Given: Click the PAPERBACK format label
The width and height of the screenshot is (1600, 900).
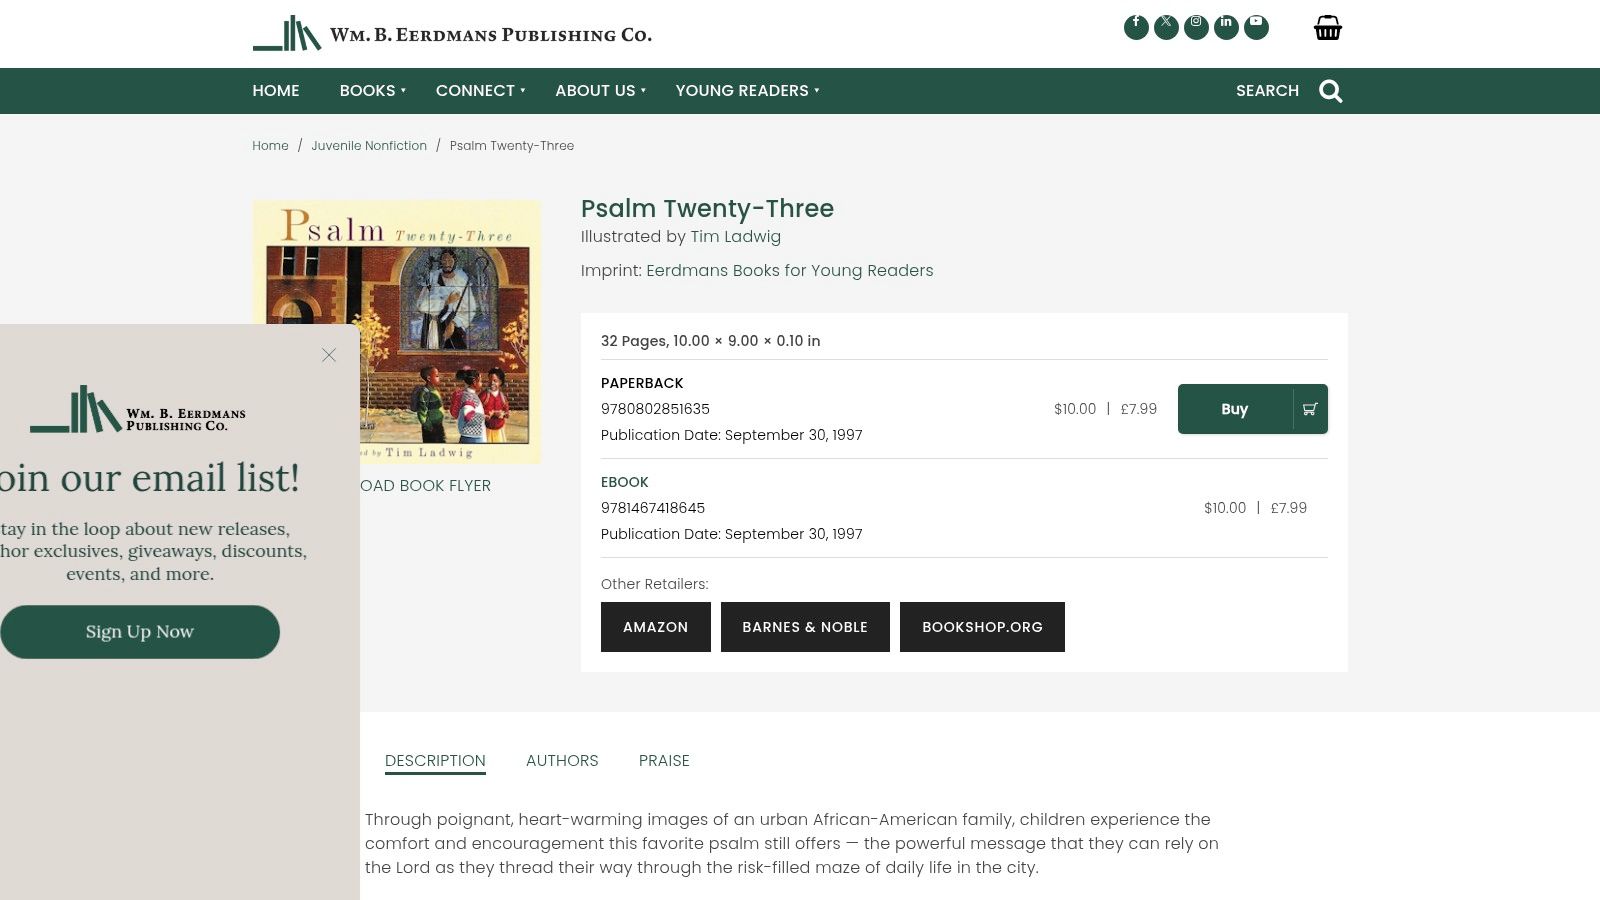Looking at the screenshot, I should (x=642, y=383).
